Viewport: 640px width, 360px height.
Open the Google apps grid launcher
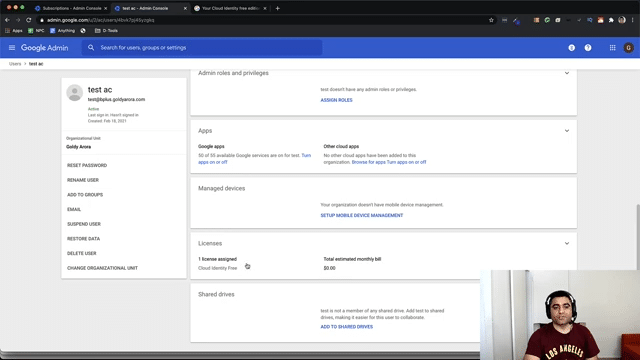612,48
